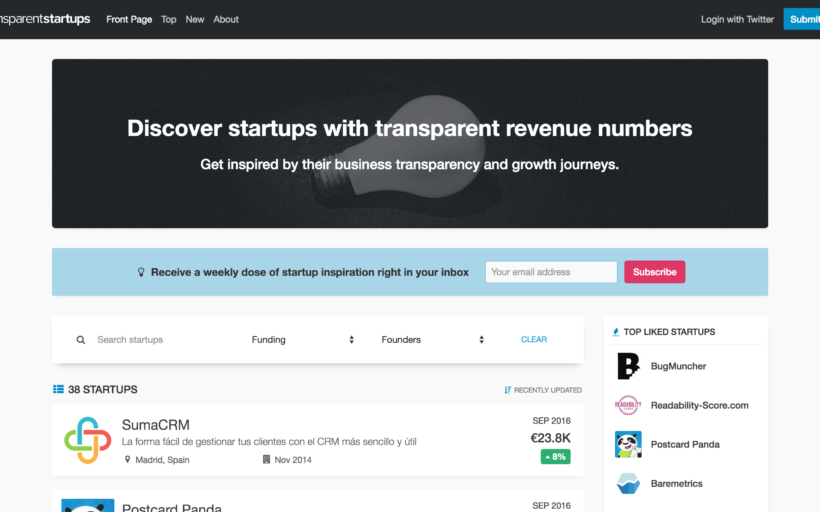820x512 pixels.
Task: Click the hero headline about transparent revenue
Action: tap(409, 128)
